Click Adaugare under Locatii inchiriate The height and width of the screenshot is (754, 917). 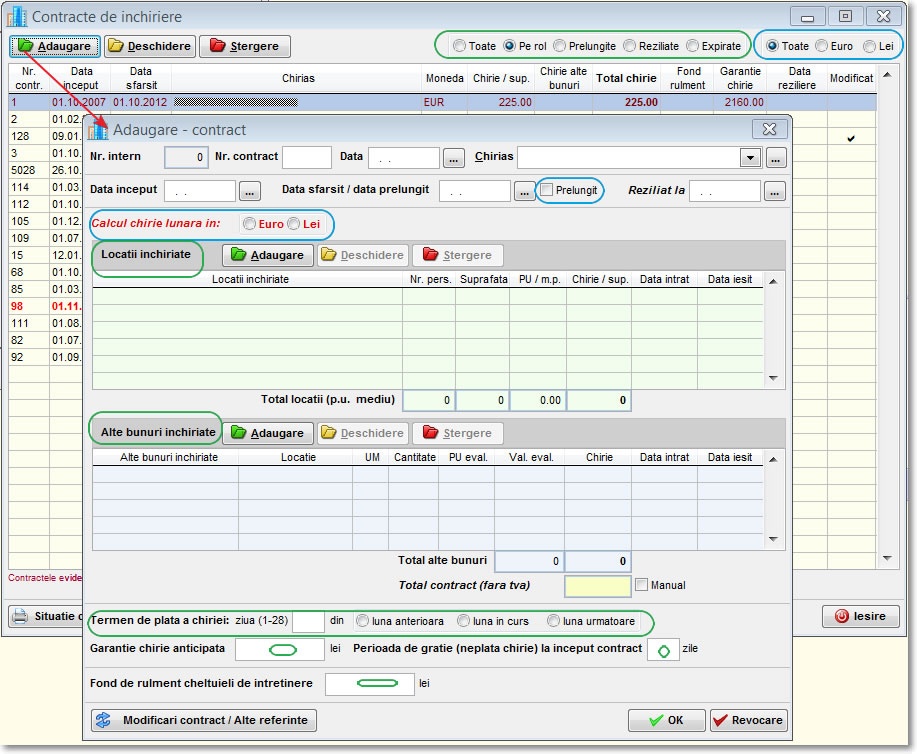click(x=268, y=255)
